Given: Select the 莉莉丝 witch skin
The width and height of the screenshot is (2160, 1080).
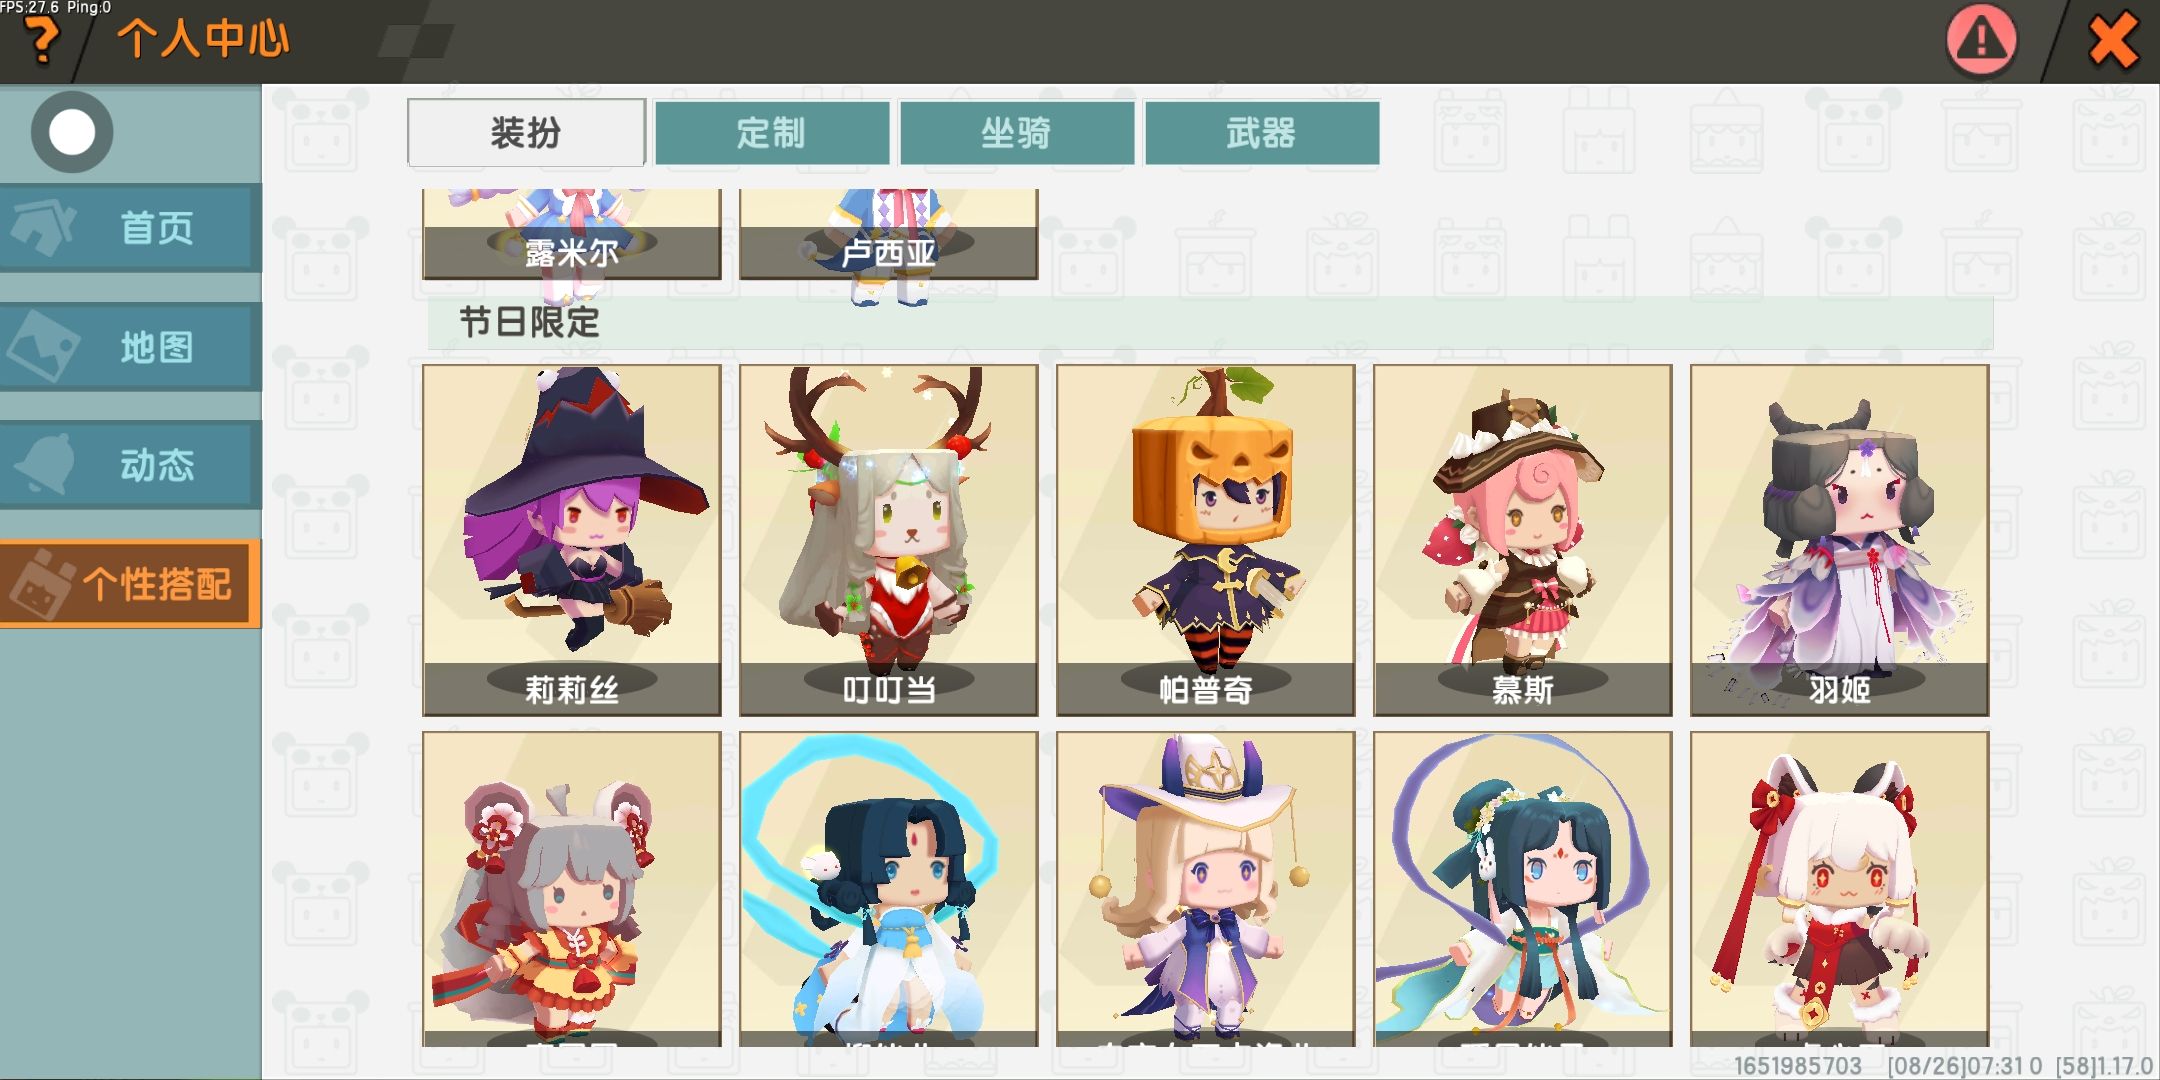Looking at the screenshot, I should pos(572,540).
